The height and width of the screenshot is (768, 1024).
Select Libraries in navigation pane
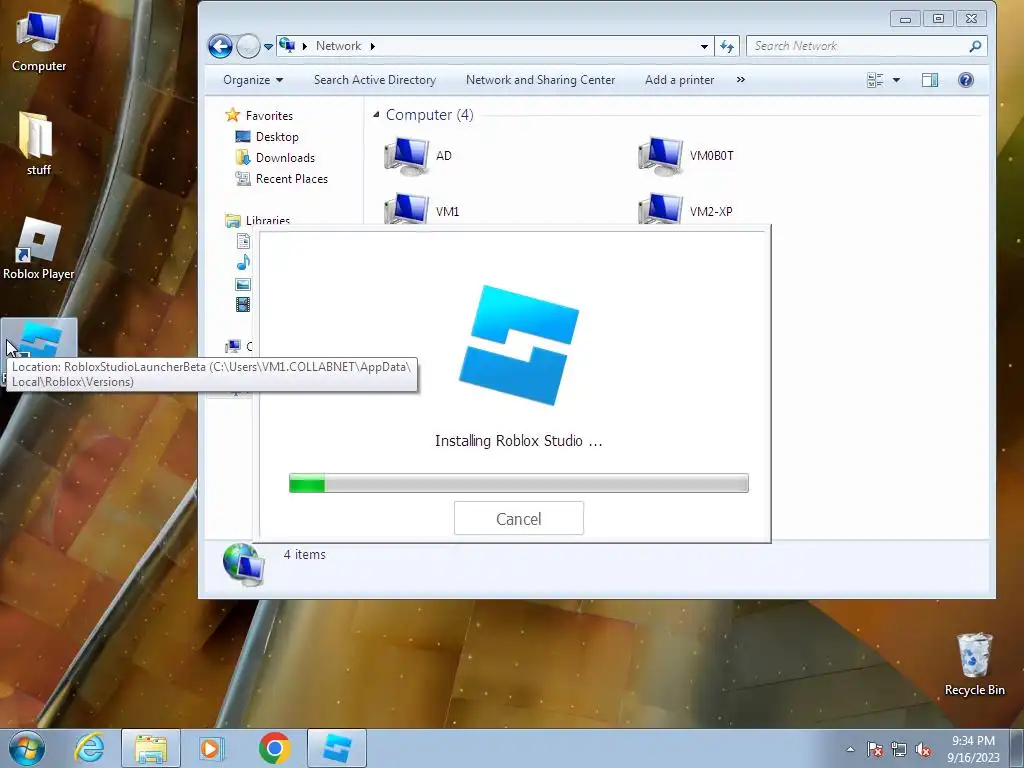tap(257, 220)
